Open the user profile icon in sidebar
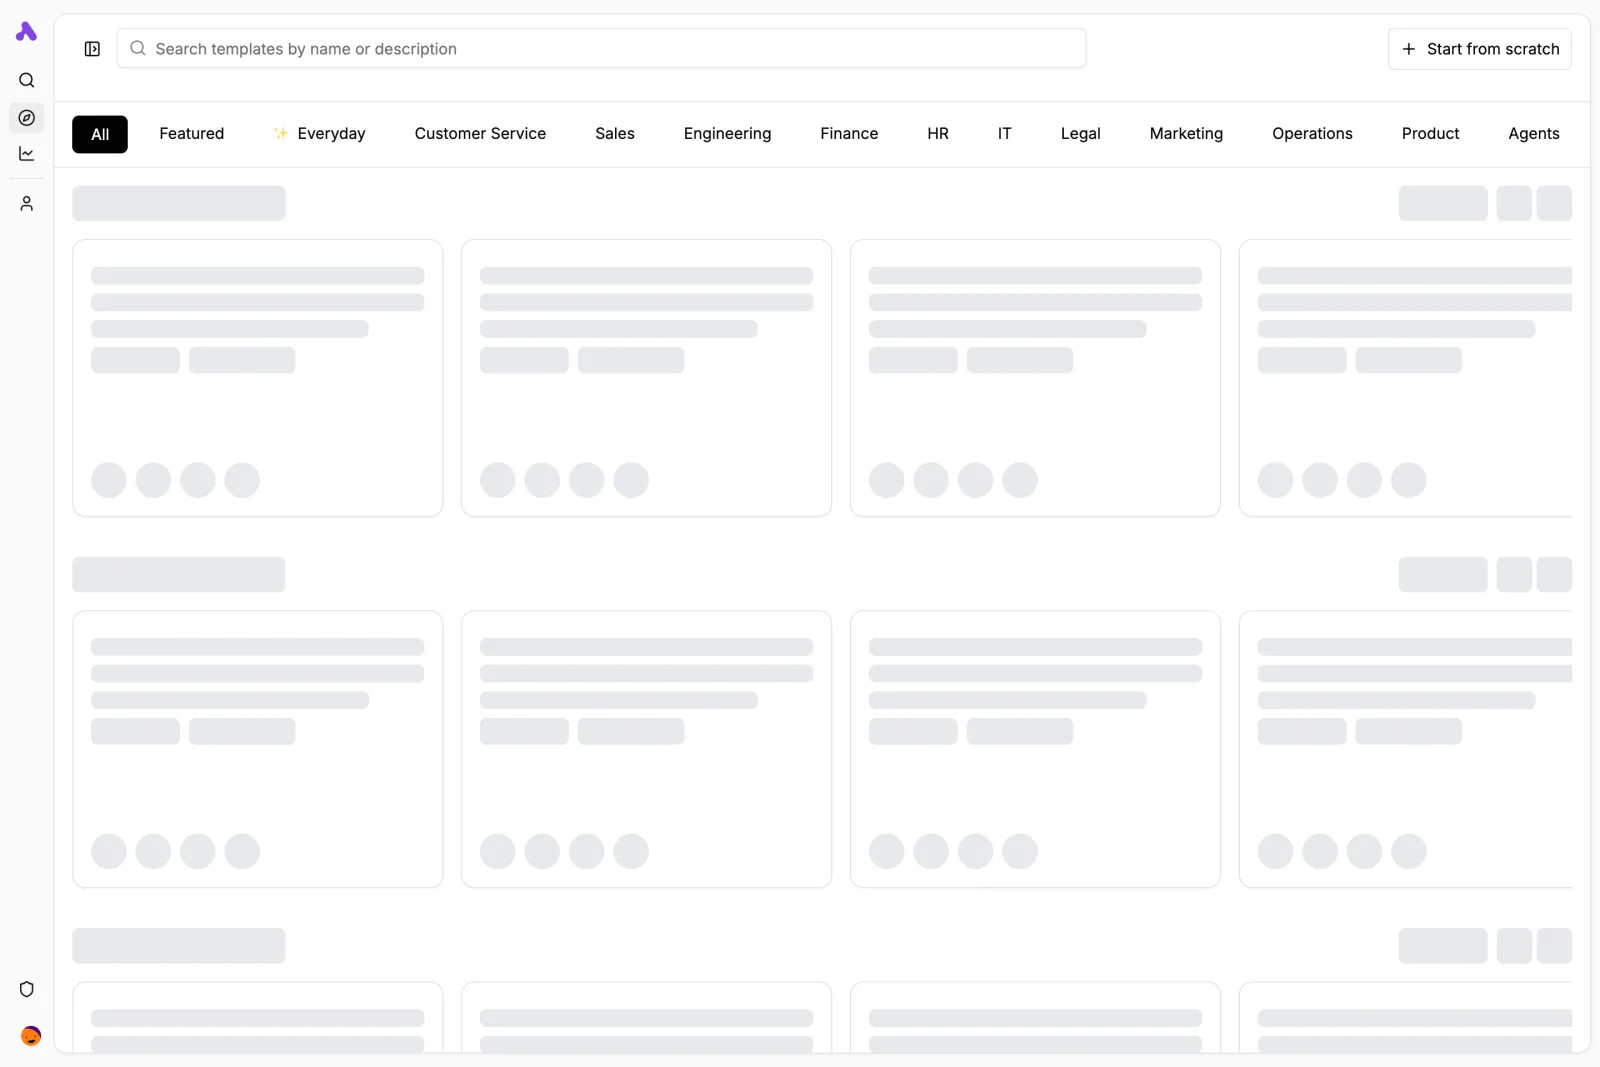The height and width of the screenshot is (1067, 1600). click(x=27, y=204)
